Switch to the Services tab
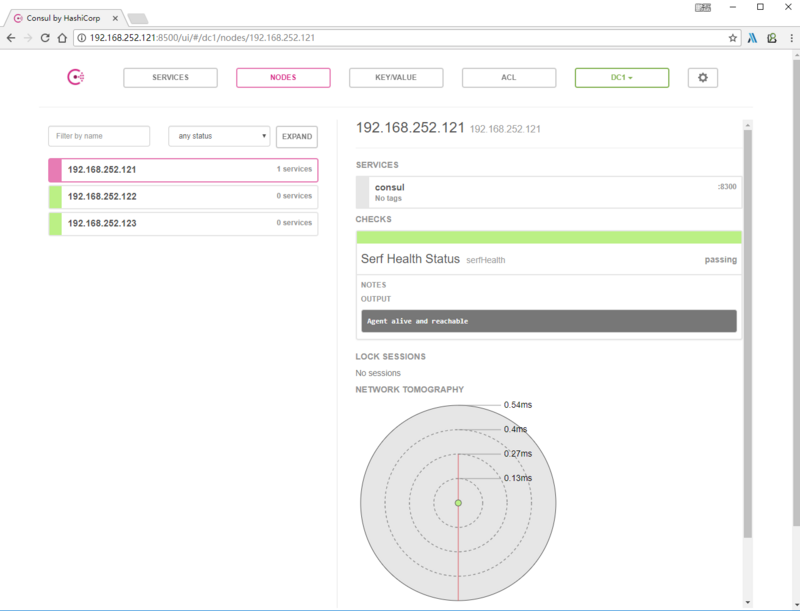The width and height of the screenshot is (800, 611). coord(170,78)
